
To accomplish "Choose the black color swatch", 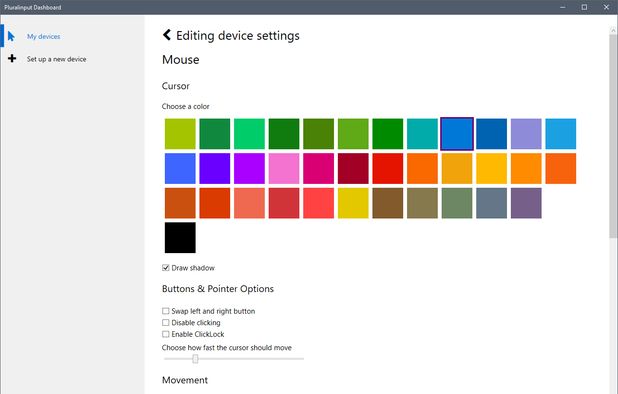I will pyautogui.click(x=180, y=238).
